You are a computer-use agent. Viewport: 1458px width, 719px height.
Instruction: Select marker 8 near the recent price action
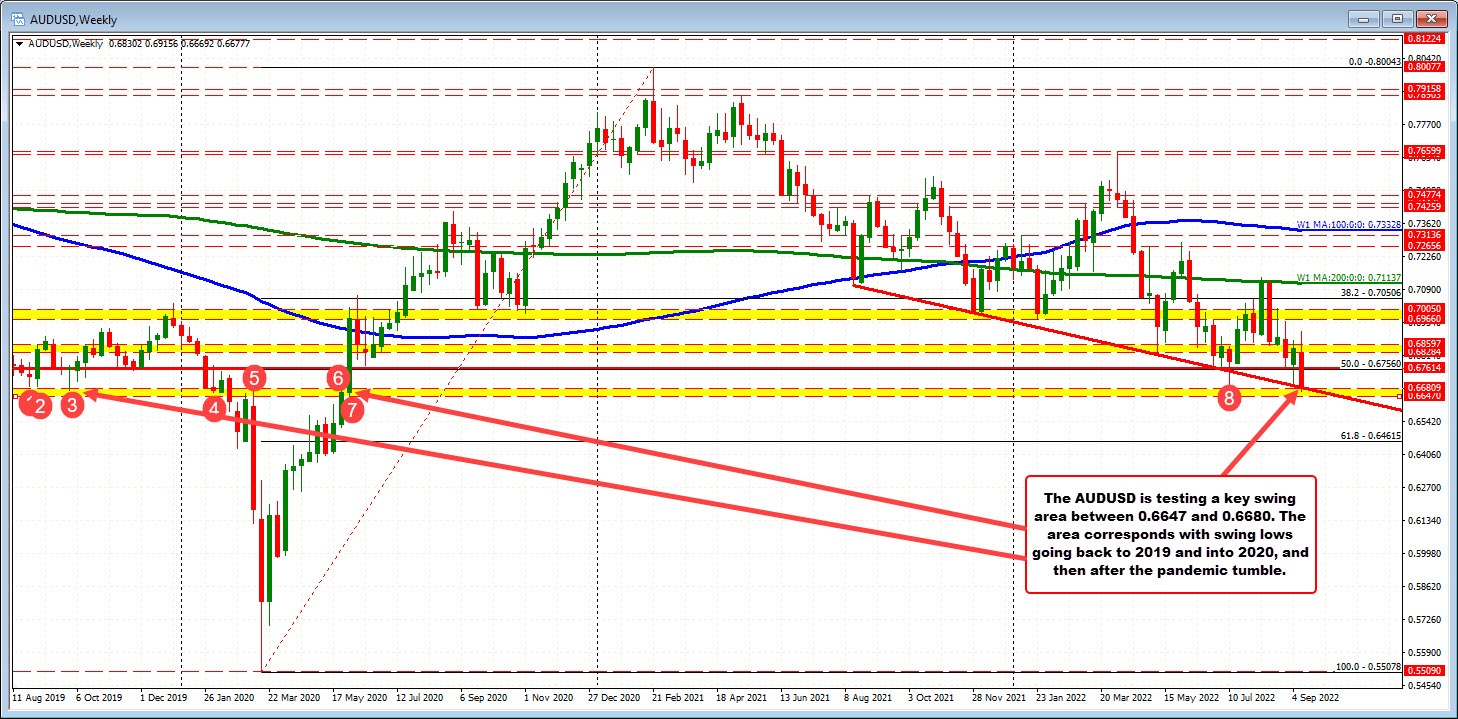(x=1229, y=399)
